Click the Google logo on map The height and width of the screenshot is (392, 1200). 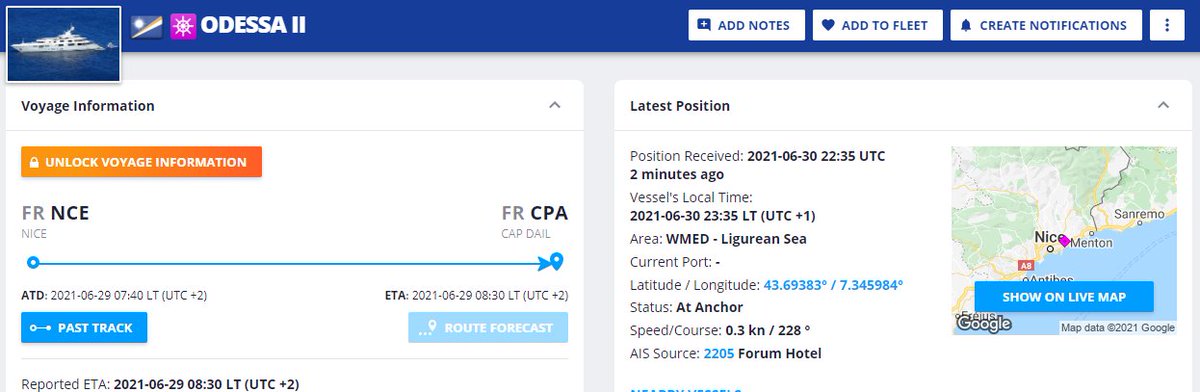(984, 324)
